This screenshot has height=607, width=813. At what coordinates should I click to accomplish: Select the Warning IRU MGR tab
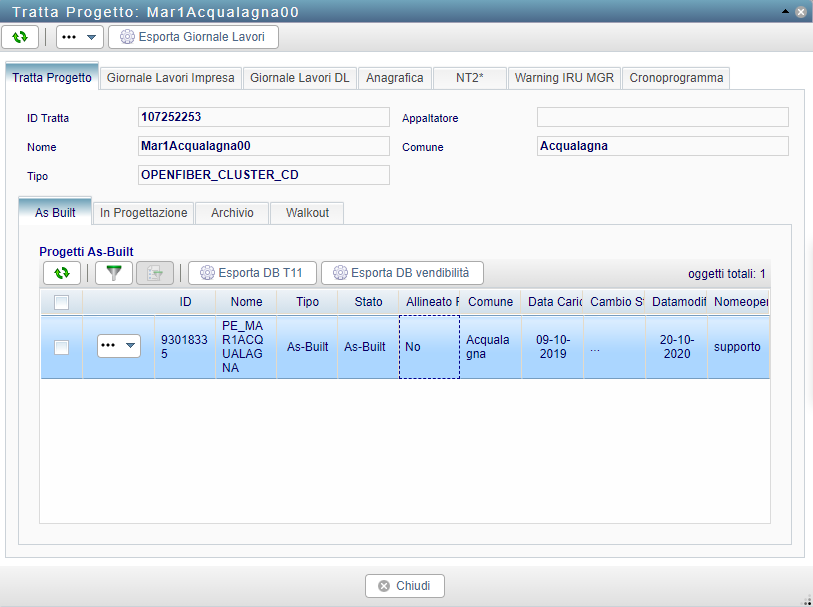565,78
